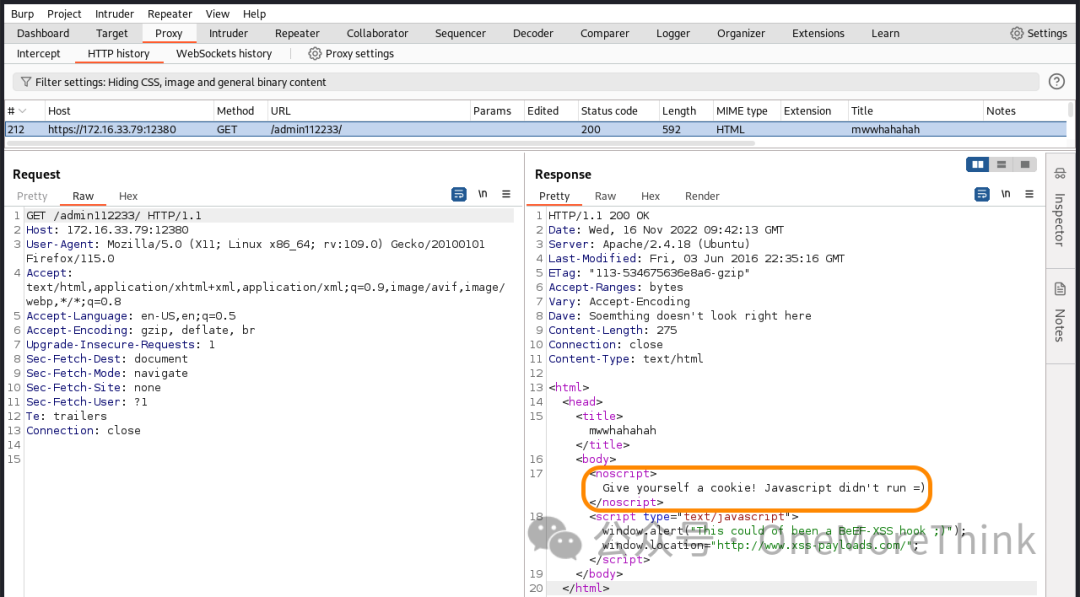Viewport: 1080px width, 597px height.
Task: Open the Learn tab
Action: coord(885,33)
